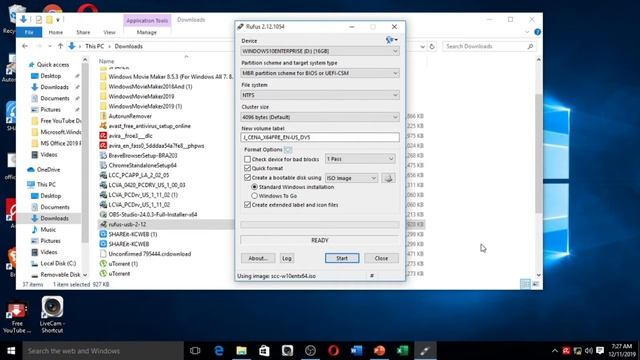Open the File tab in Explorer

pos(29,32)
